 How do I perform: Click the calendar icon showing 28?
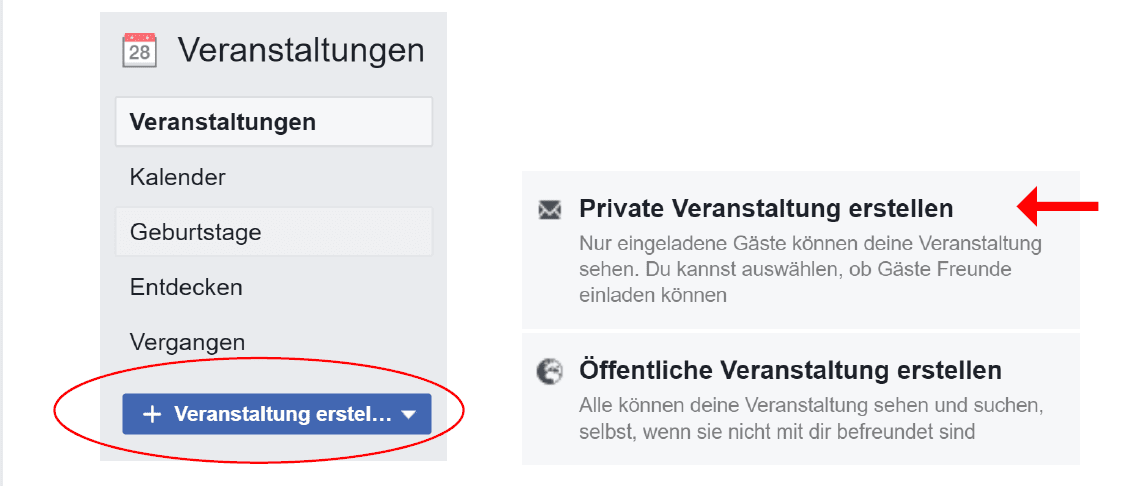coord(140,50)
